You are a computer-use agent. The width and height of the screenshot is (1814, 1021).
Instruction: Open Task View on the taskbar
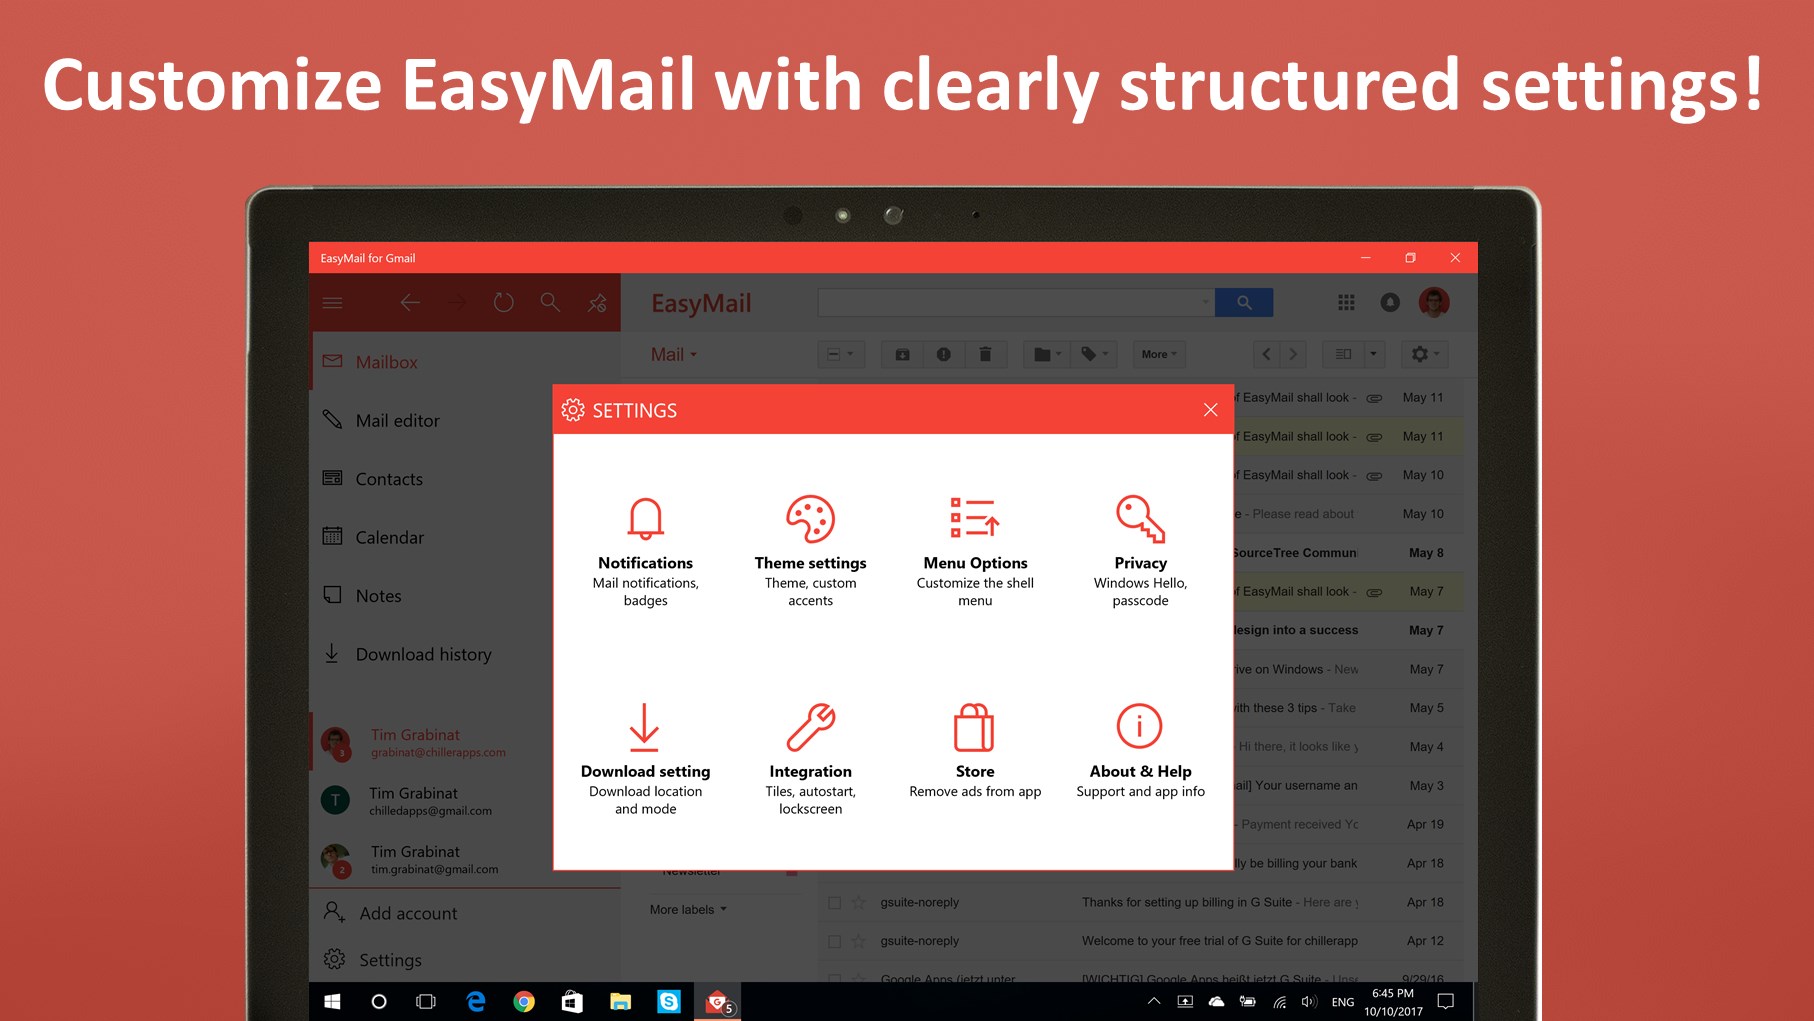click(x=426, y=1001)
